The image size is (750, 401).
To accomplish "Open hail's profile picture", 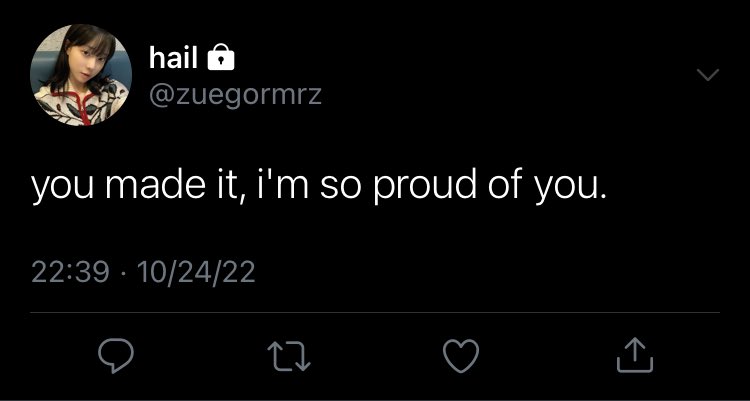I will pos(81,75).
